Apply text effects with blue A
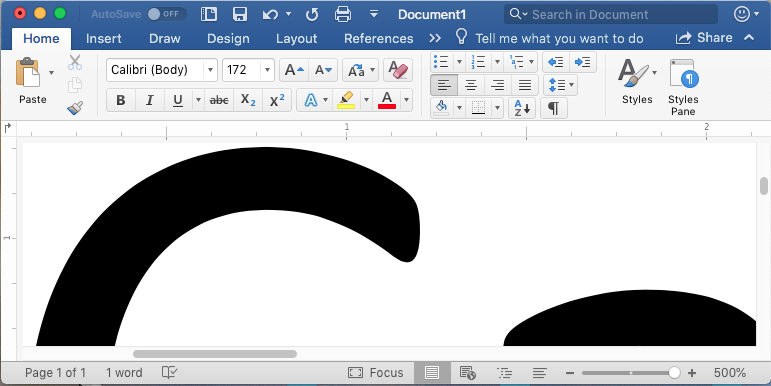This screenshot has width=771, height=386. pyautogui.click(x=310, y=100)
